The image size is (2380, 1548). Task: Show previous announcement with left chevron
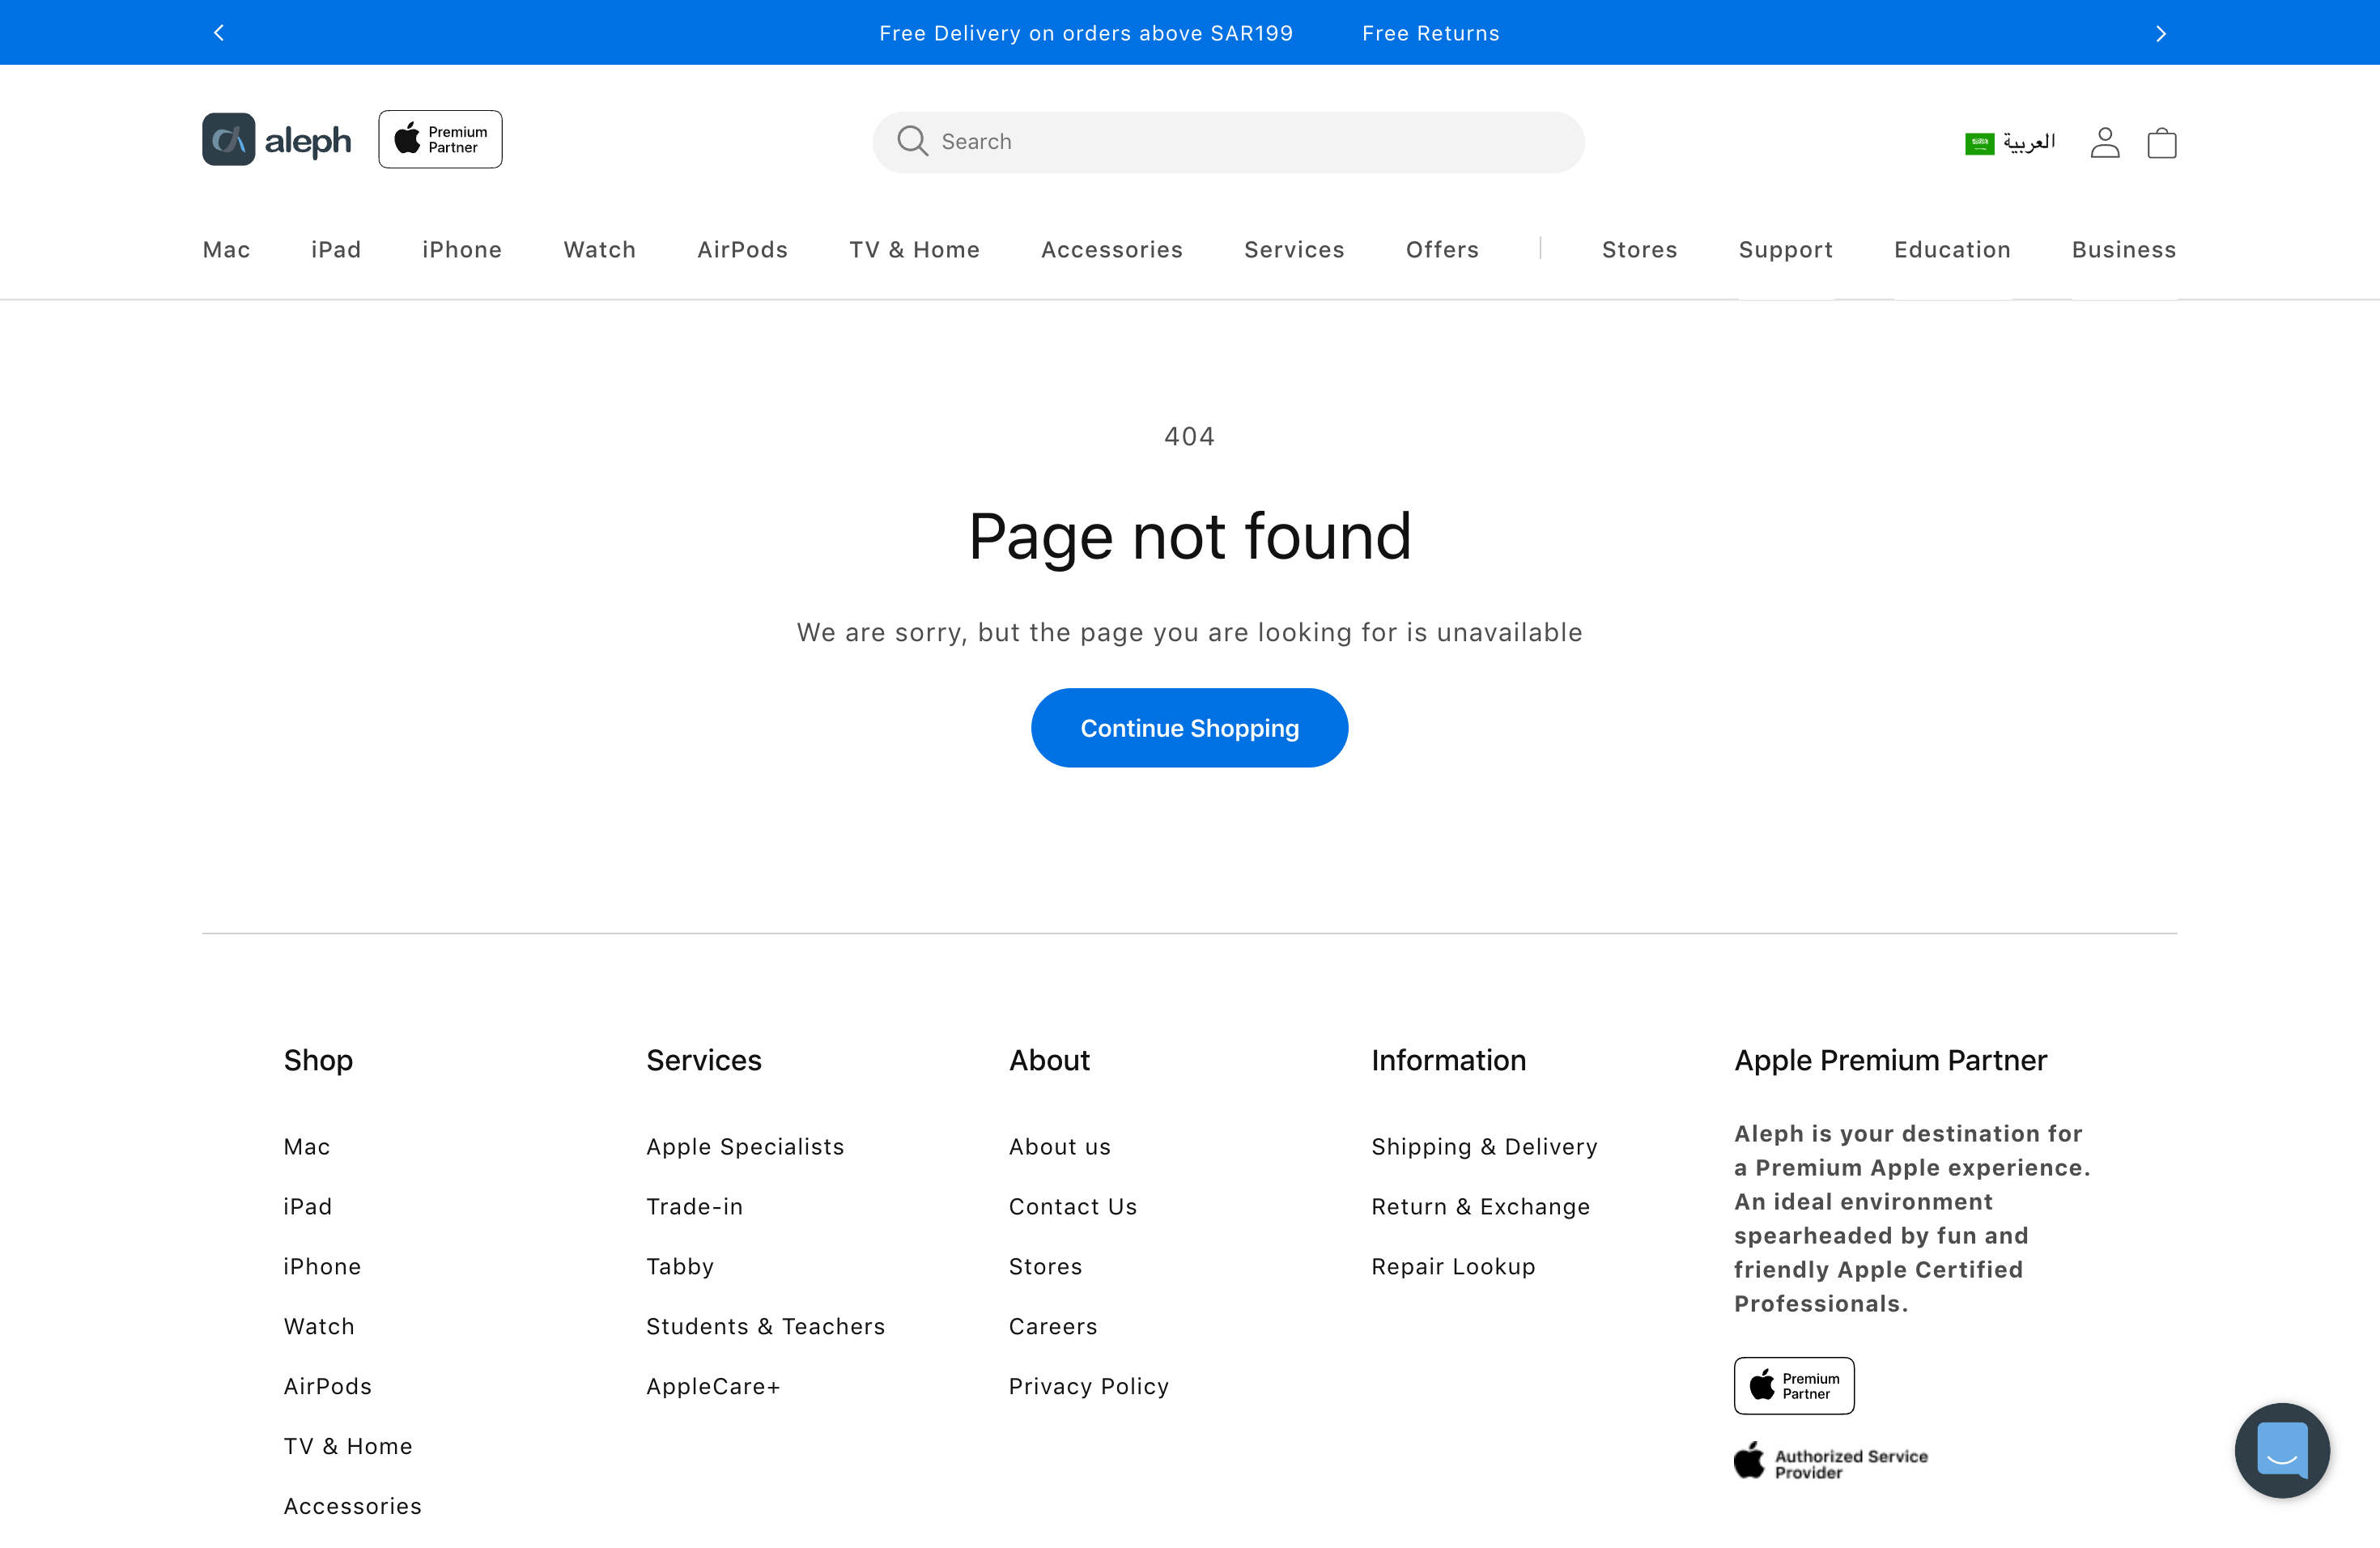pyautogui.click(x=219, y=33)
